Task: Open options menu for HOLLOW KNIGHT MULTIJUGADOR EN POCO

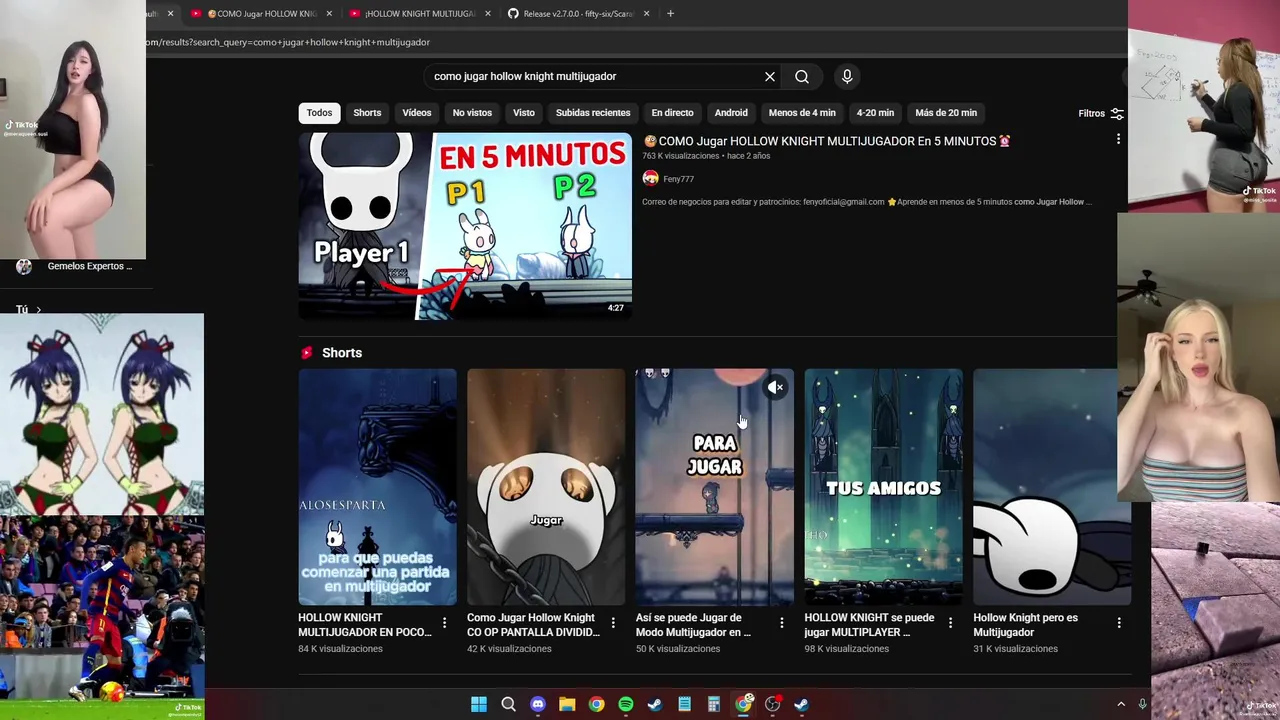Action: (x=444, y=623)
